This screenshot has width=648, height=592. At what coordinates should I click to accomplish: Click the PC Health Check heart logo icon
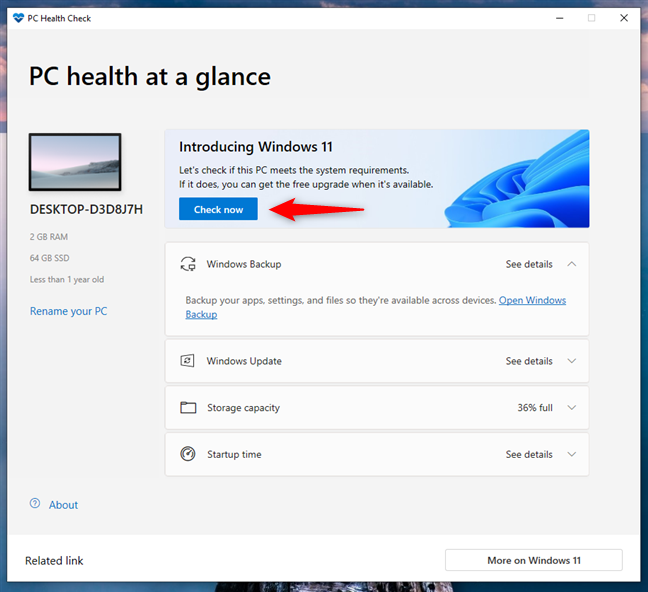pyautogui.click(x=18, y=18)
